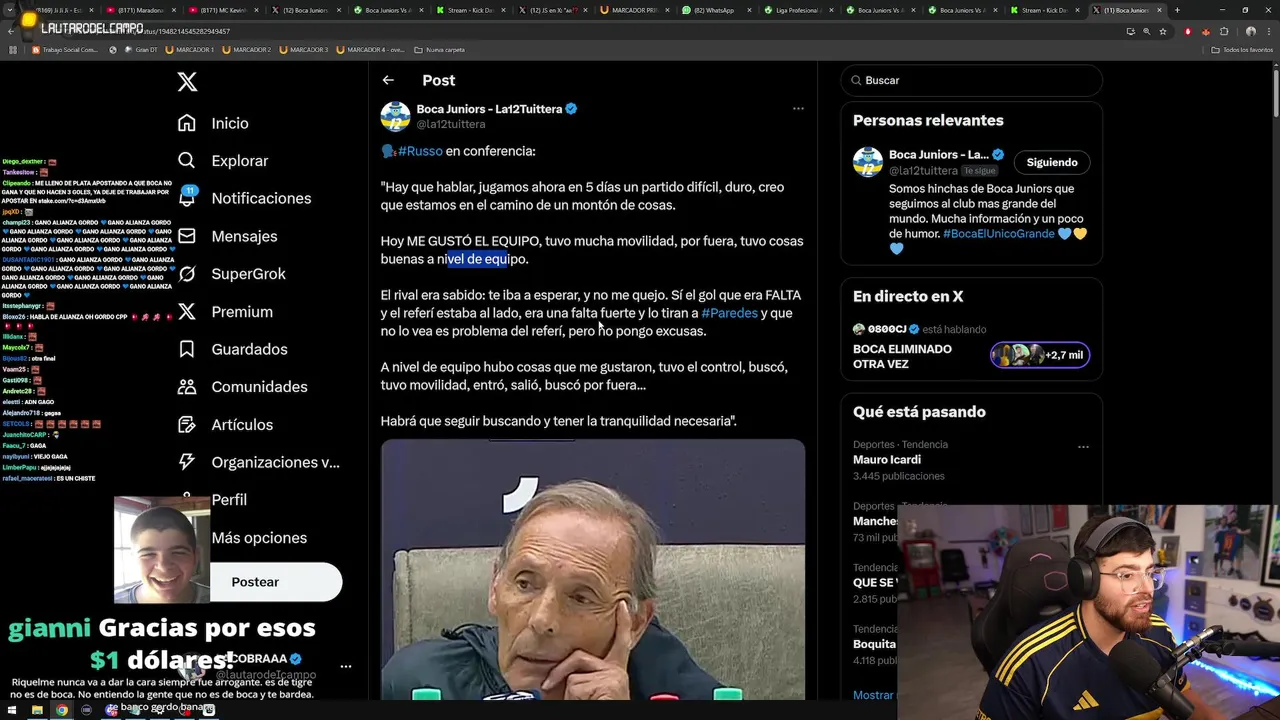Open a new browser tab

point(1177,10)
